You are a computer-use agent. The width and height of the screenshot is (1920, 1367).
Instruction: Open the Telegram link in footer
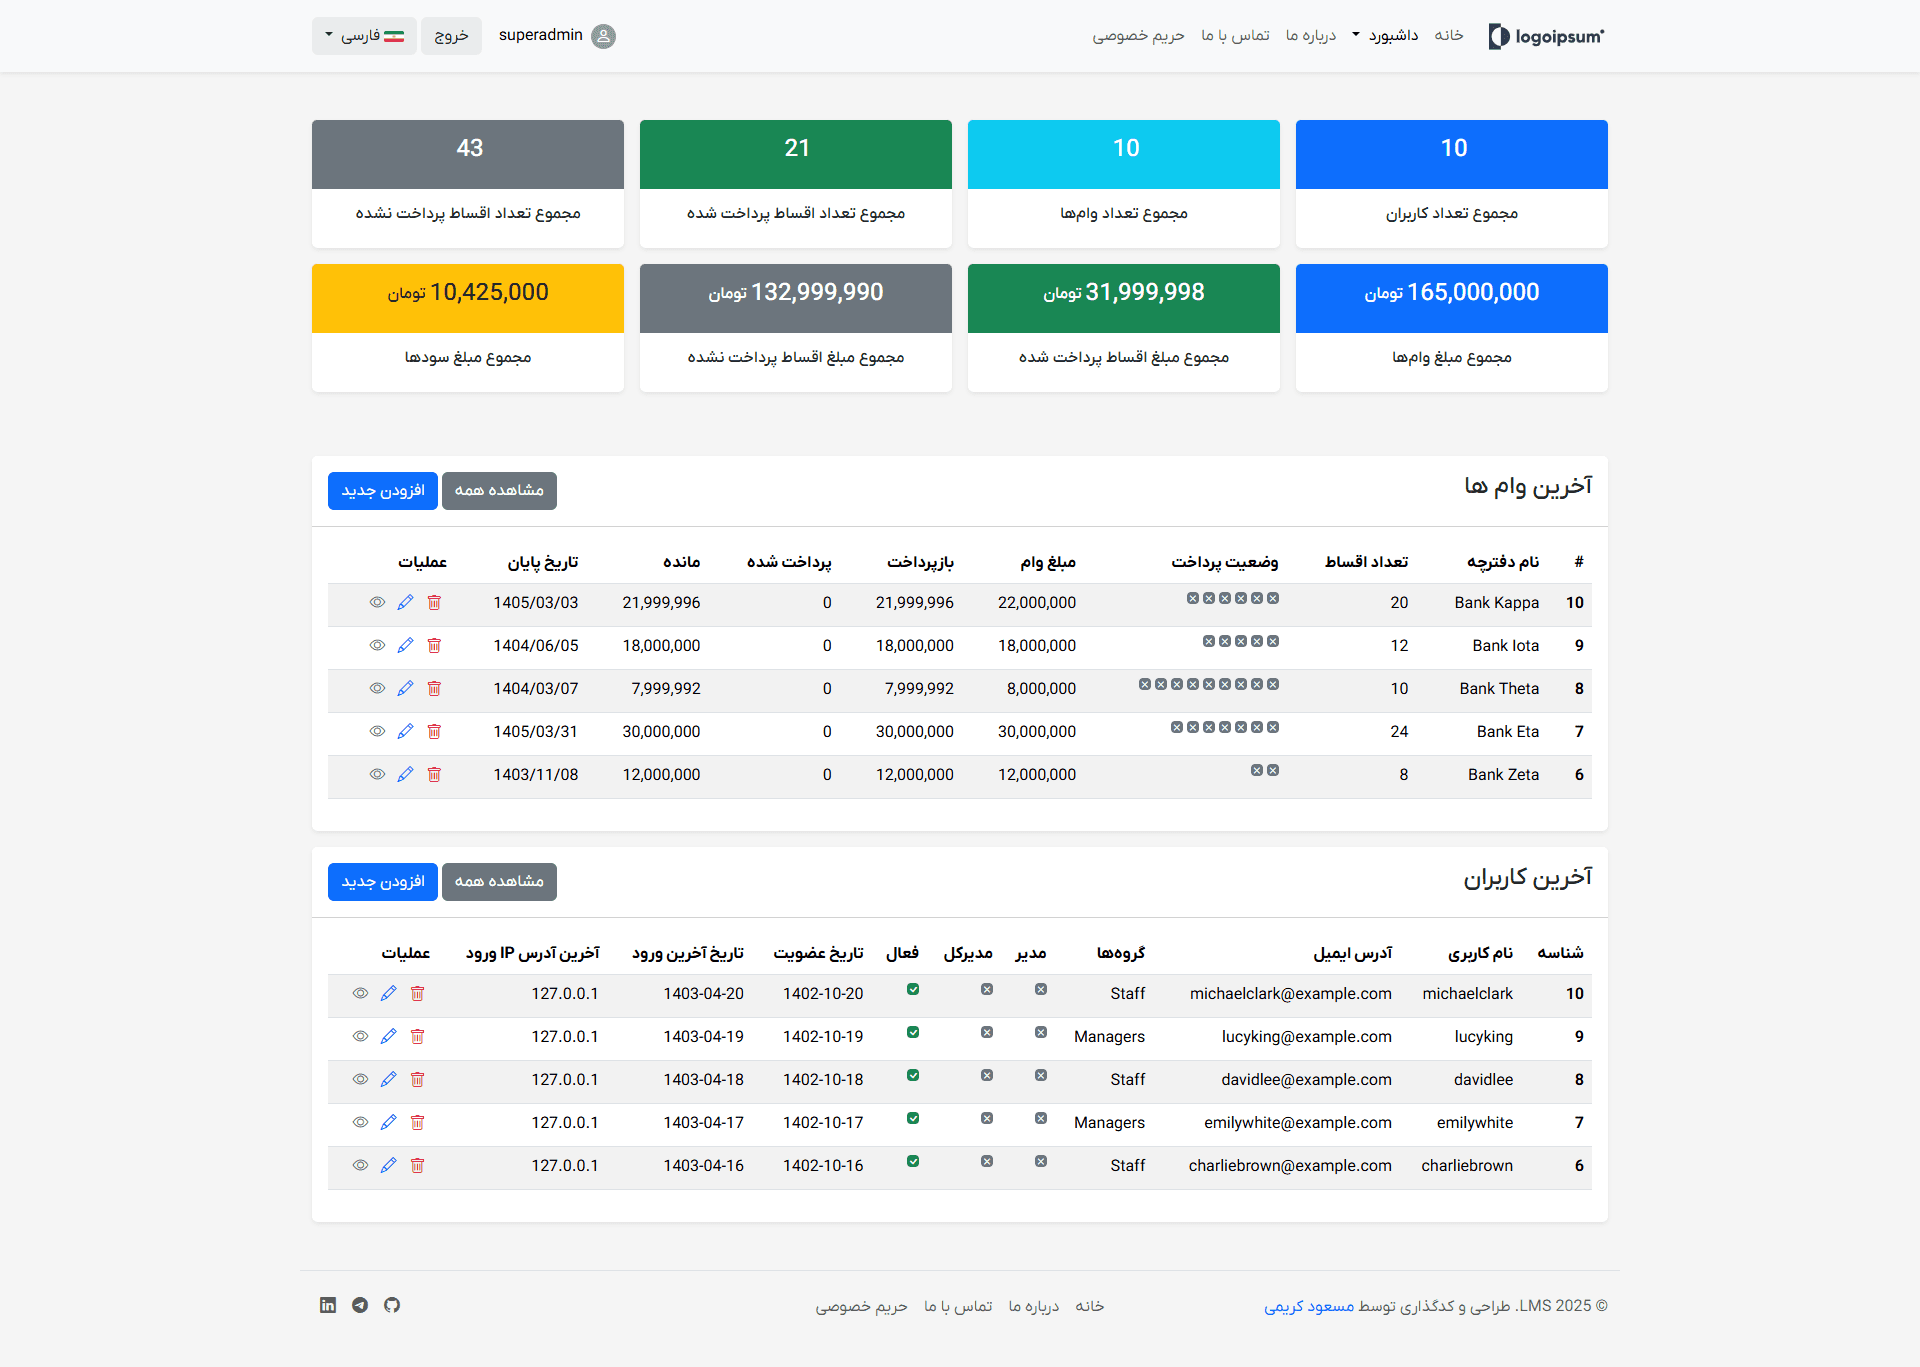pyautogui.click(x=360, y=1305)
